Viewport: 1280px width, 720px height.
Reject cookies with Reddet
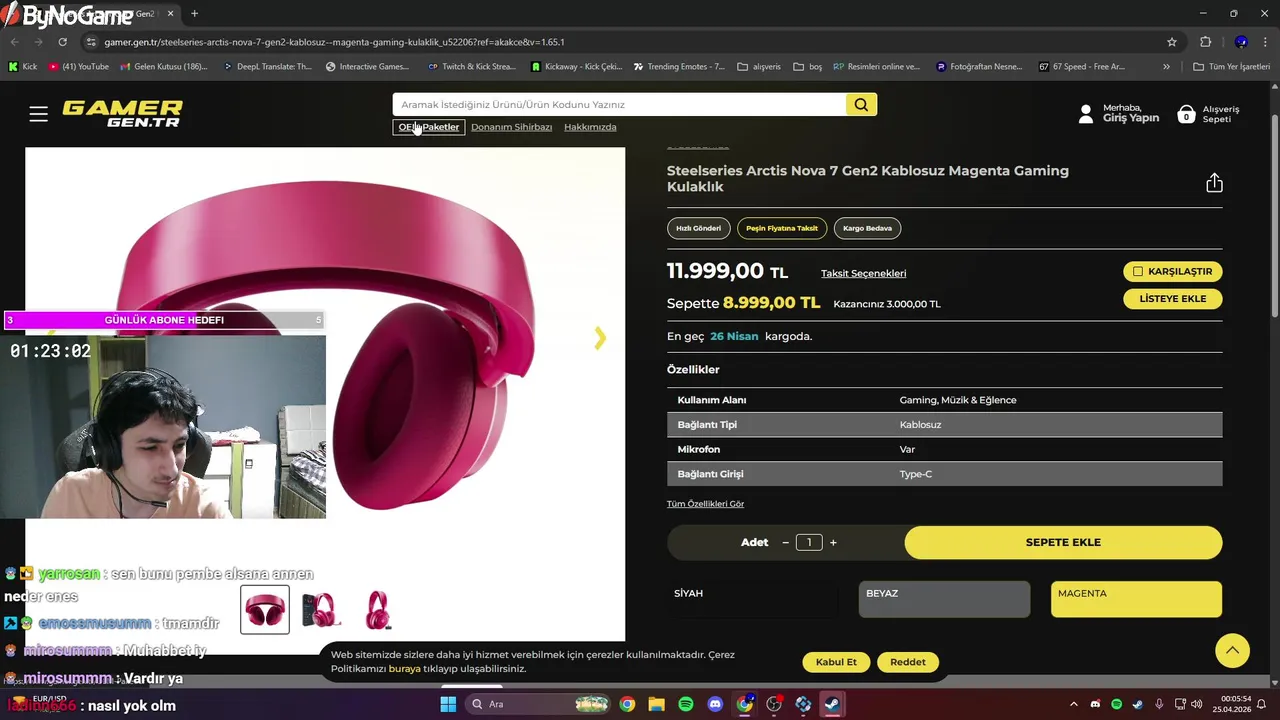[908, 662]
